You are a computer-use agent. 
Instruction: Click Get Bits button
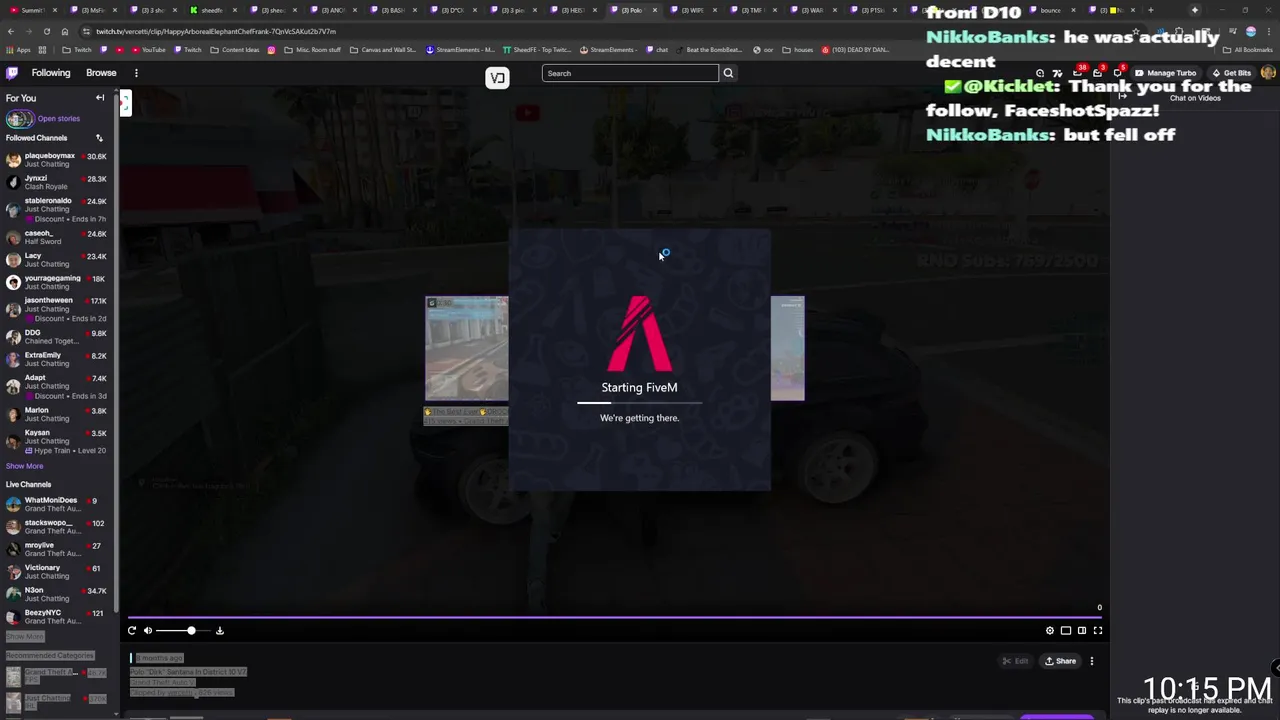(x=1231, y=73)
